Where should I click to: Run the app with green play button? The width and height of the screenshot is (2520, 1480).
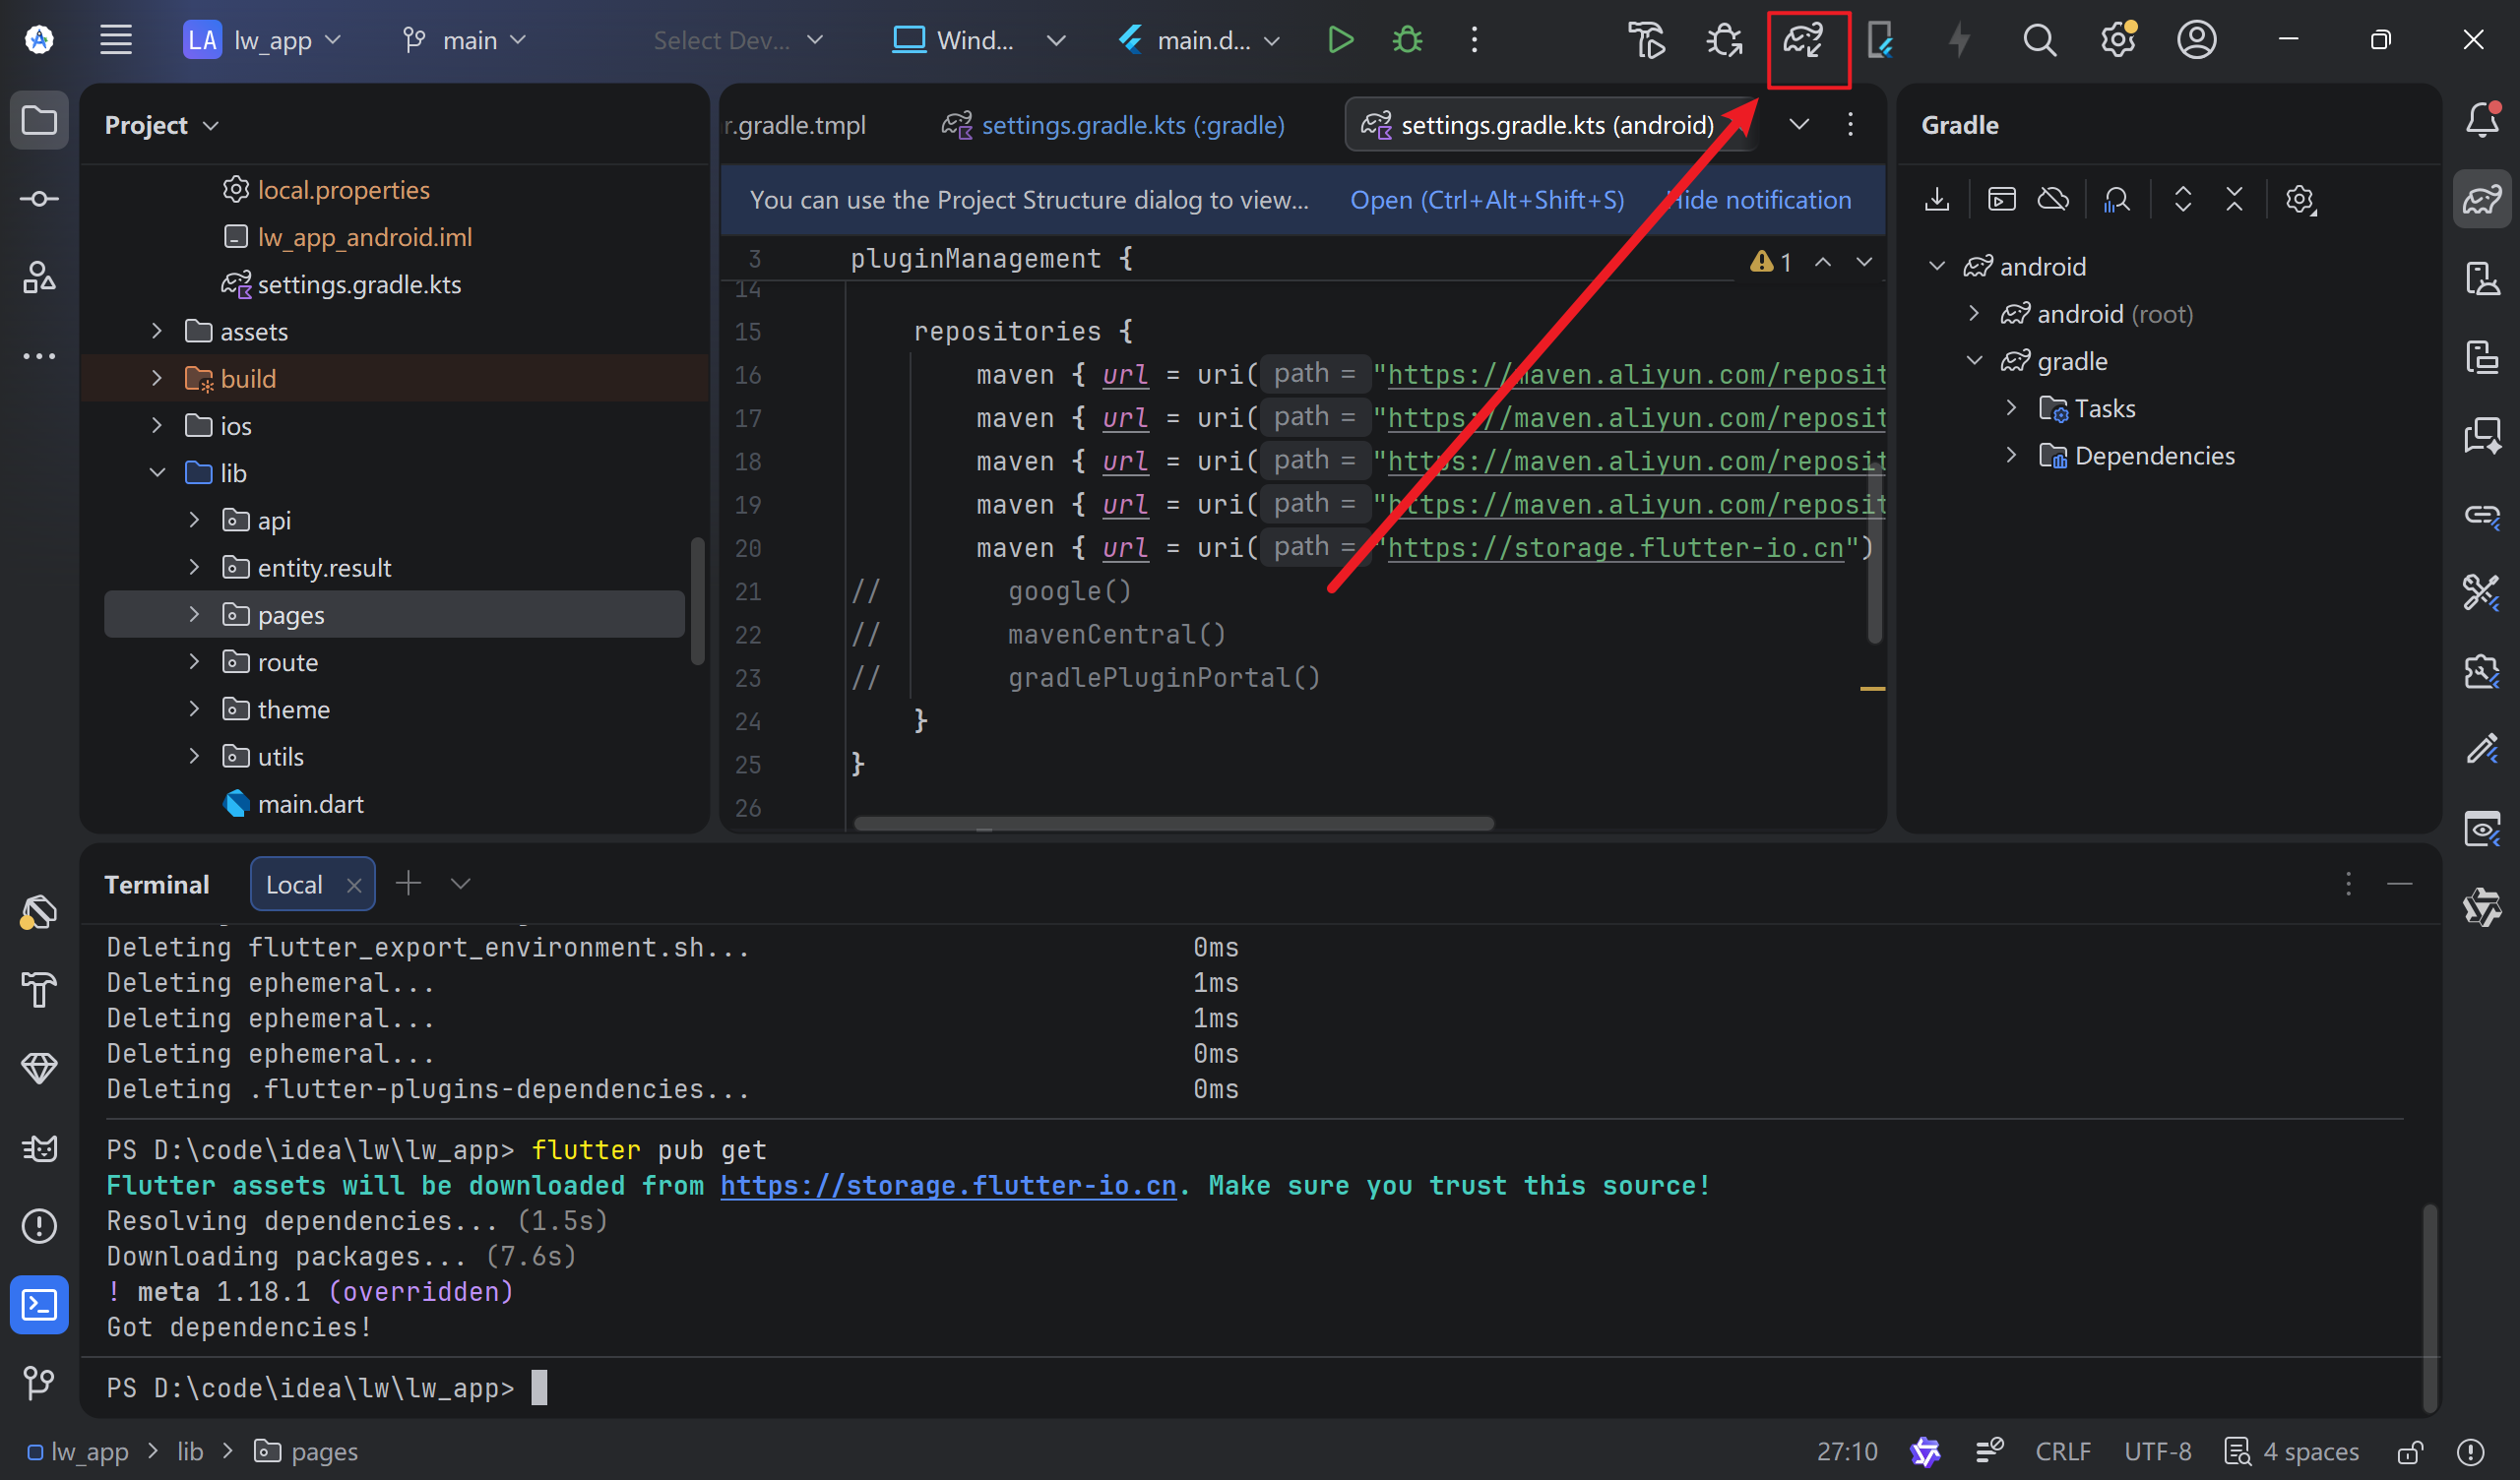1340,40
